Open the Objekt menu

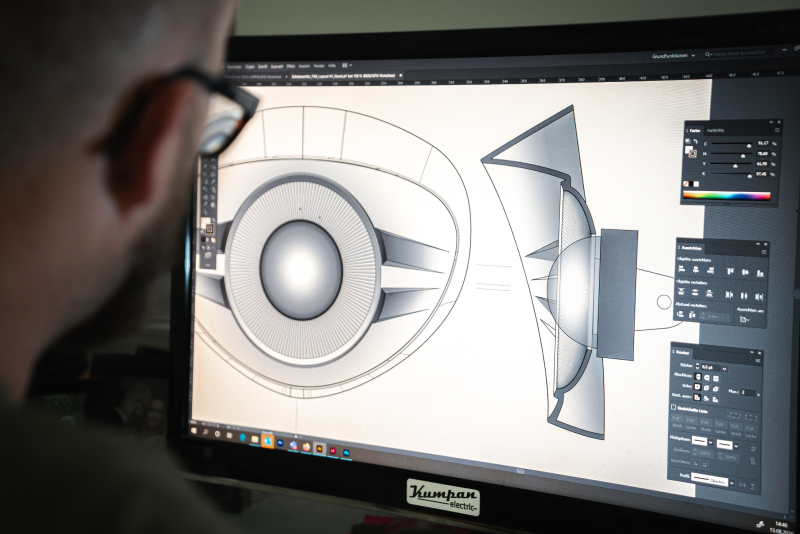(x=249, y=67)
